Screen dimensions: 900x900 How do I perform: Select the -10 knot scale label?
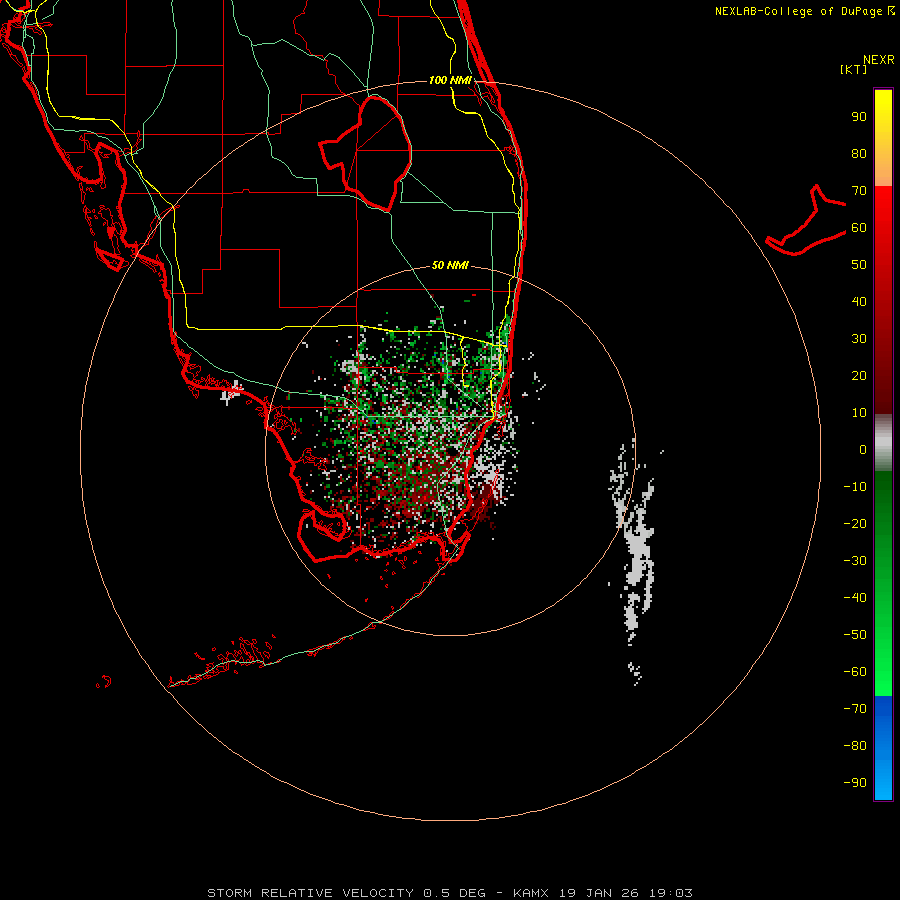(855, 487)
